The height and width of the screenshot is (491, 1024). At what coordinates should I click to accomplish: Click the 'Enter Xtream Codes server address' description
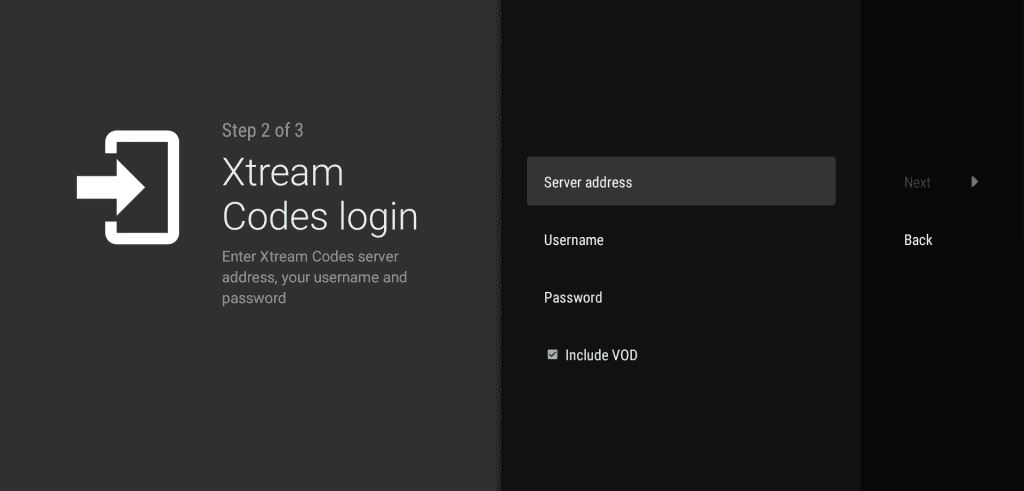tap(314, 277)
